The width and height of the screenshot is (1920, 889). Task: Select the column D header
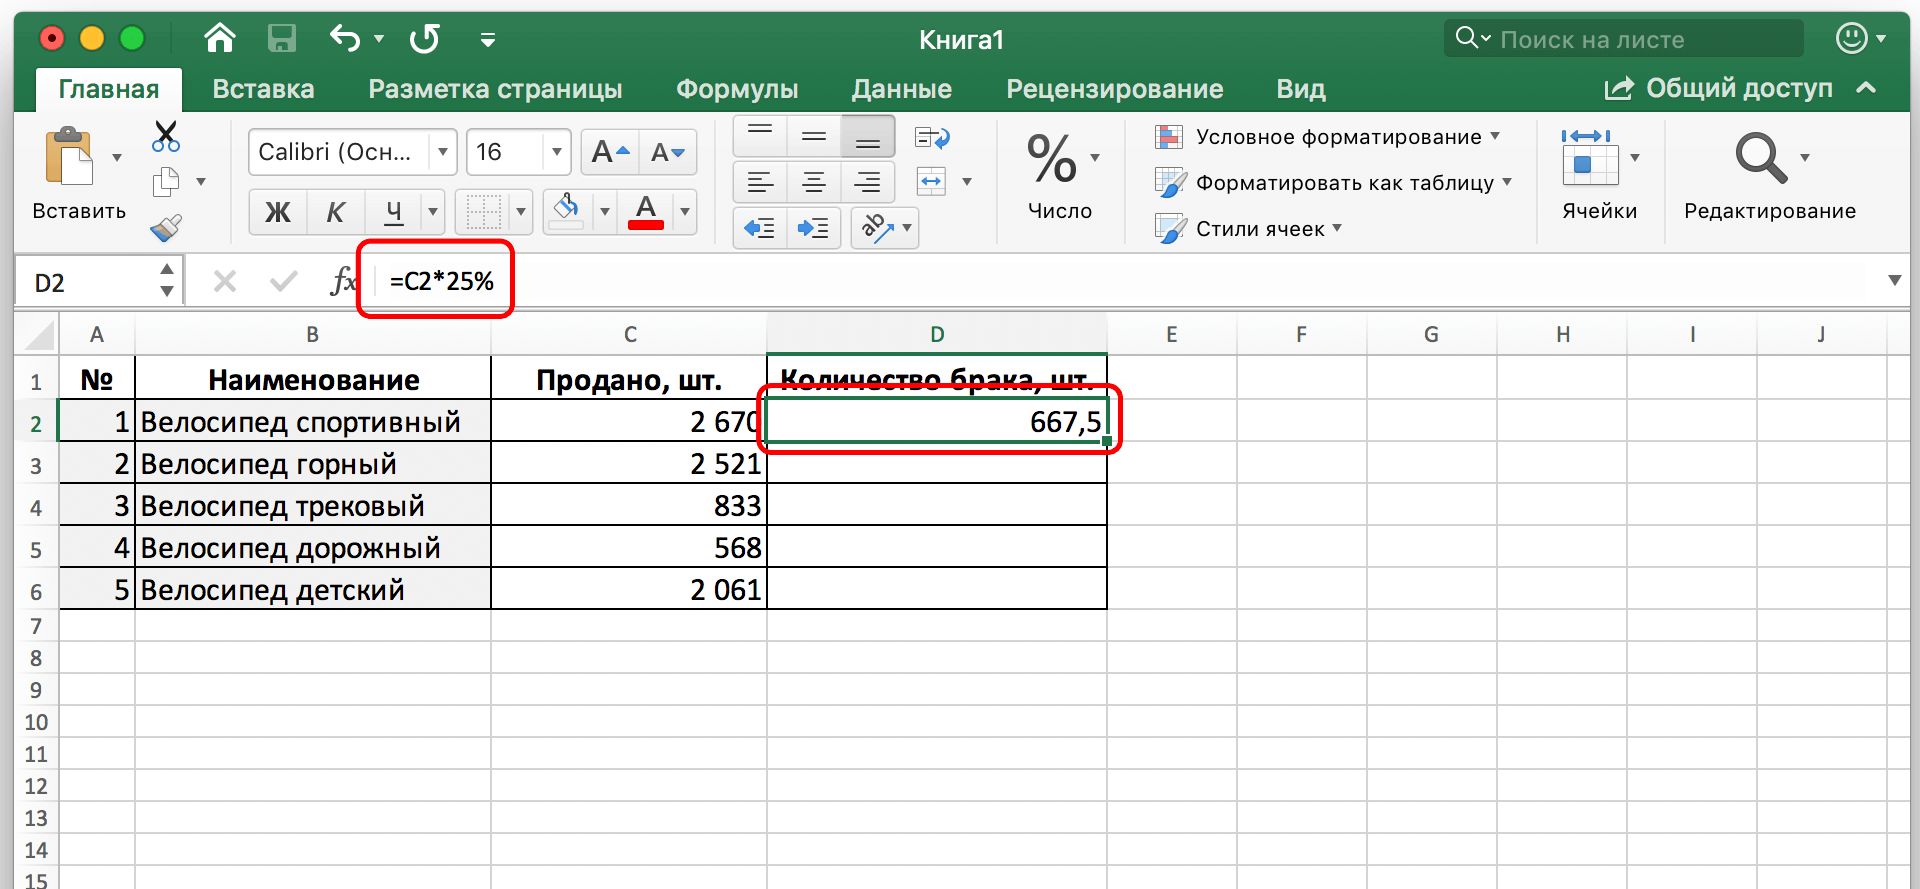937,335
